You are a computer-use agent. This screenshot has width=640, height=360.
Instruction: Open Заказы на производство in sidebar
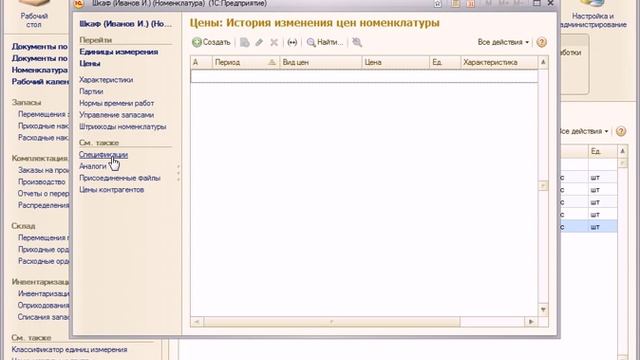click(44, 170)
